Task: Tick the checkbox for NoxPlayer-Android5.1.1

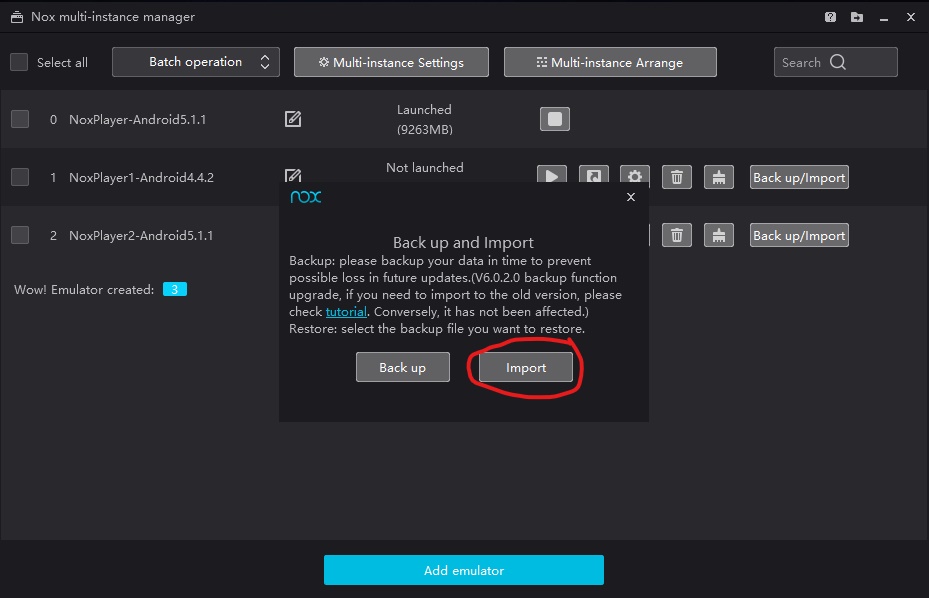Action: point(20,119)
